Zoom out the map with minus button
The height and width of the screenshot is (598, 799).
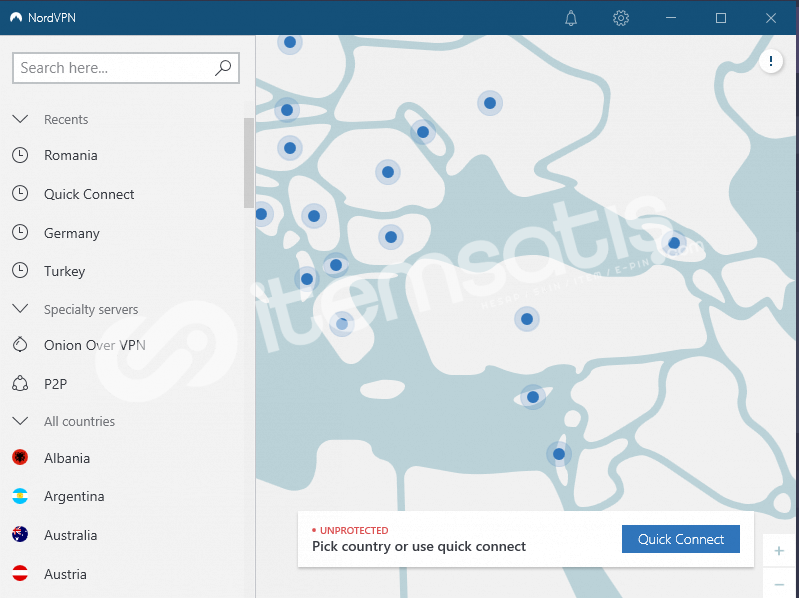tap(779, 584)
